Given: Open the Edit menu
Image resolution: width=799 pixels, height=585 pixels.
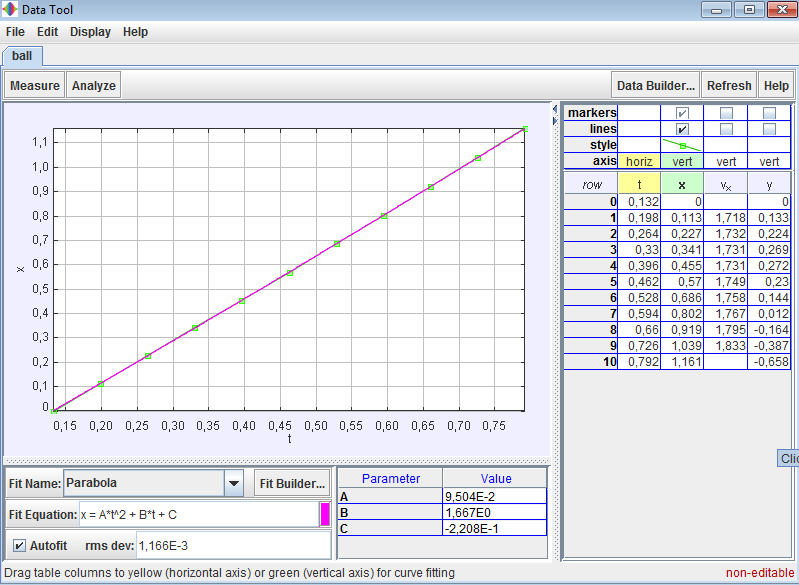Looking at the screenshot, I should (x=47, y=32).
